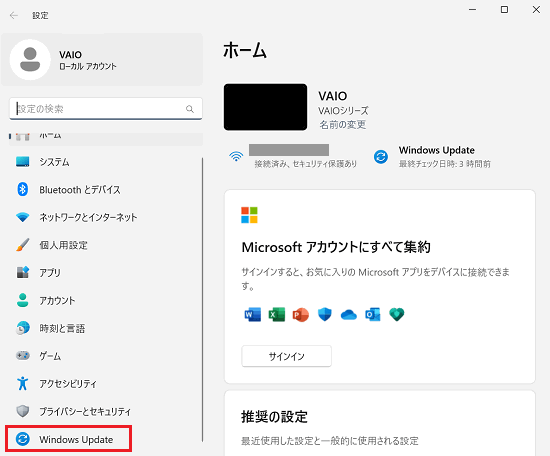Click the Excel app icon
Image resolution: width=550 pixels, height=456 pixels.
coord(277,315)
